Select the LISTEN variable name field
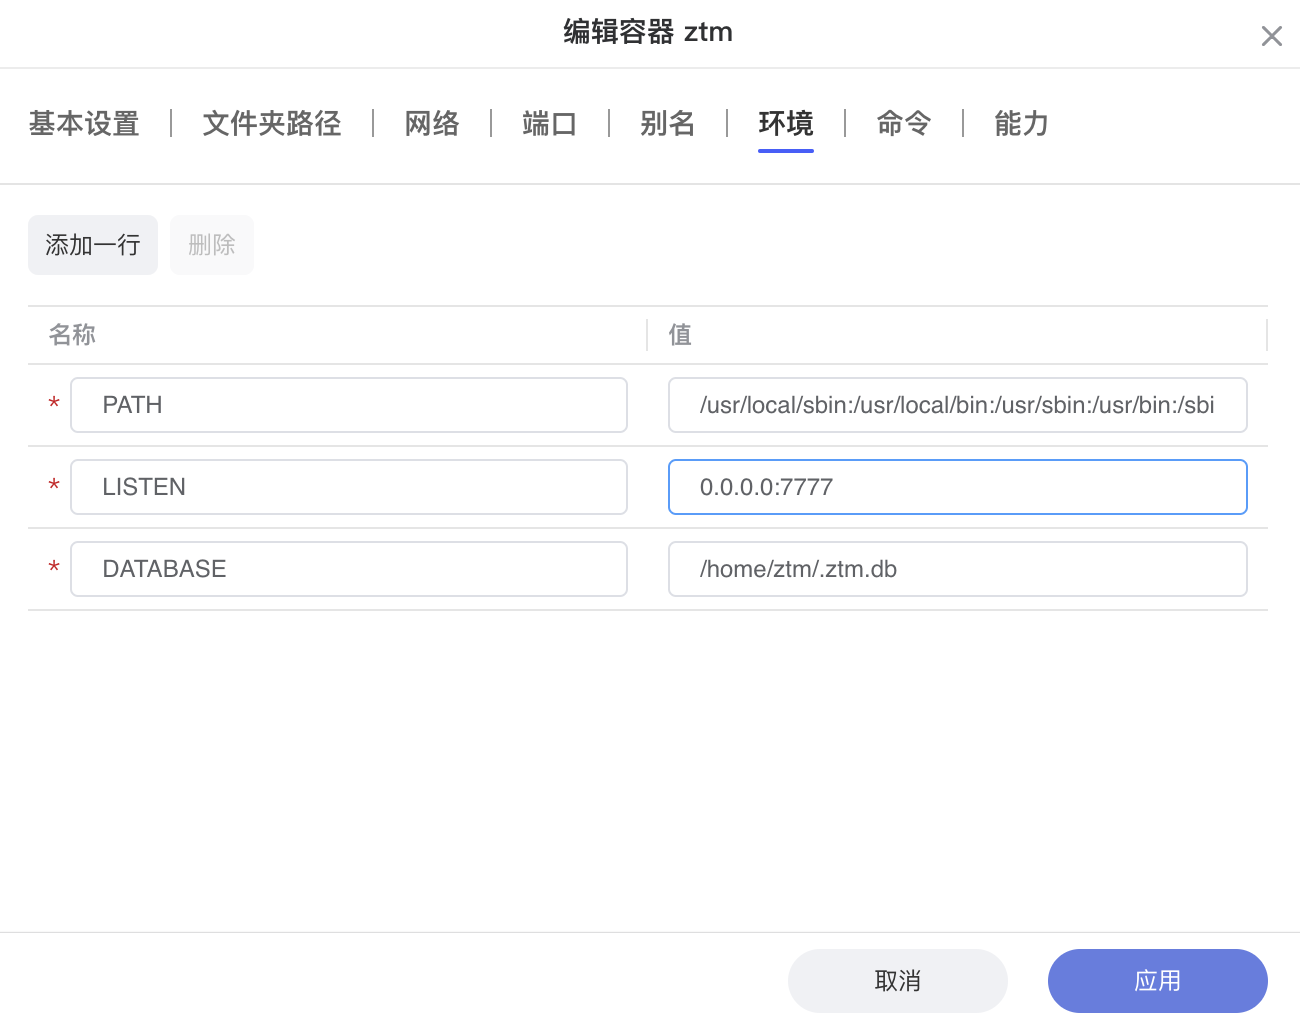The height and width of the screenshot is (1020, 1300). coord(348,487)
